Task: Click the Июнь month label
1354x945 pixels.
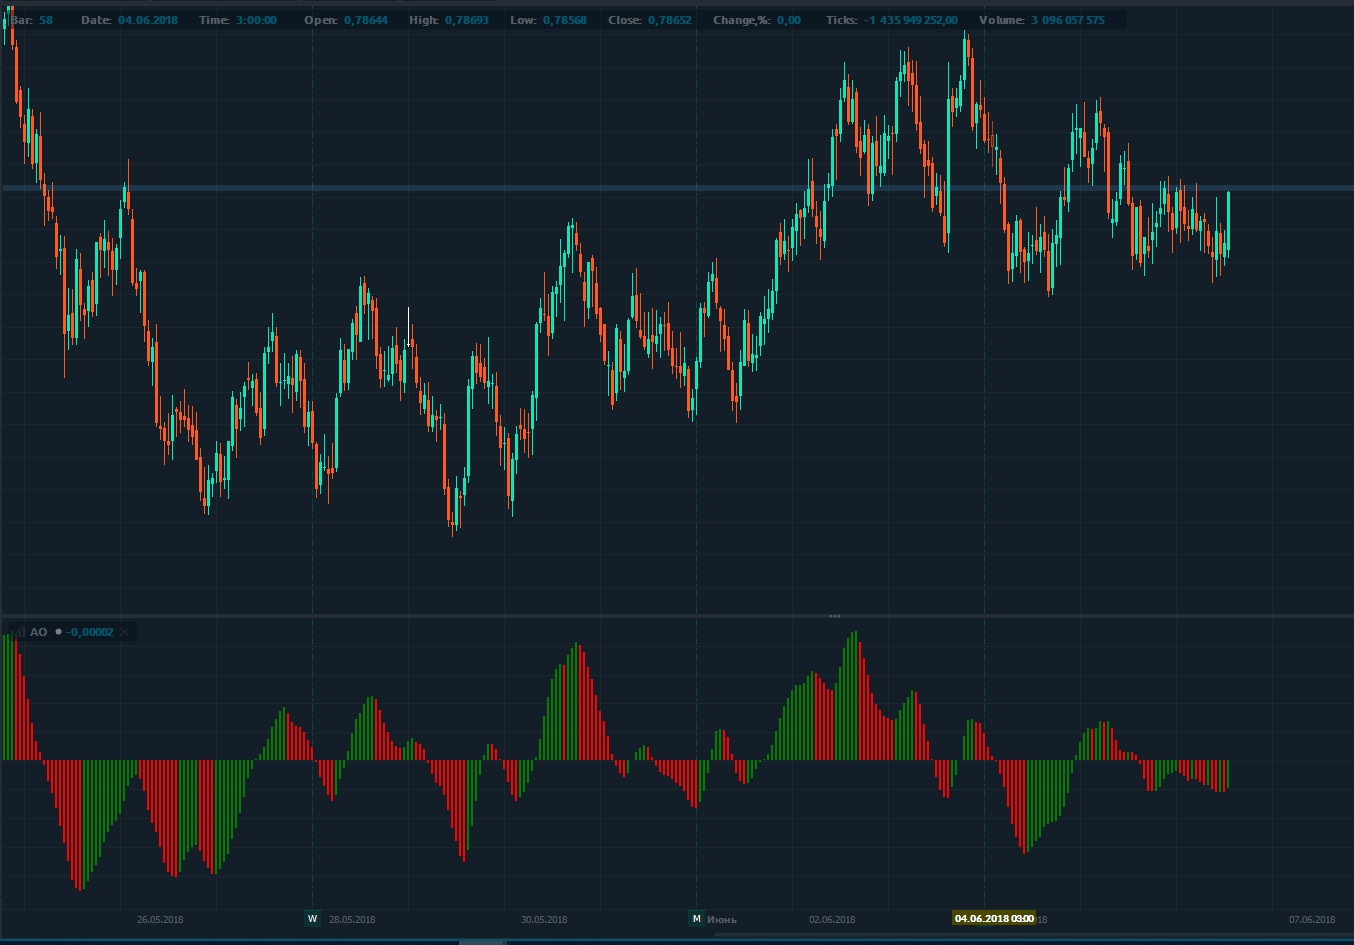Action: click(x=722, y=919)
